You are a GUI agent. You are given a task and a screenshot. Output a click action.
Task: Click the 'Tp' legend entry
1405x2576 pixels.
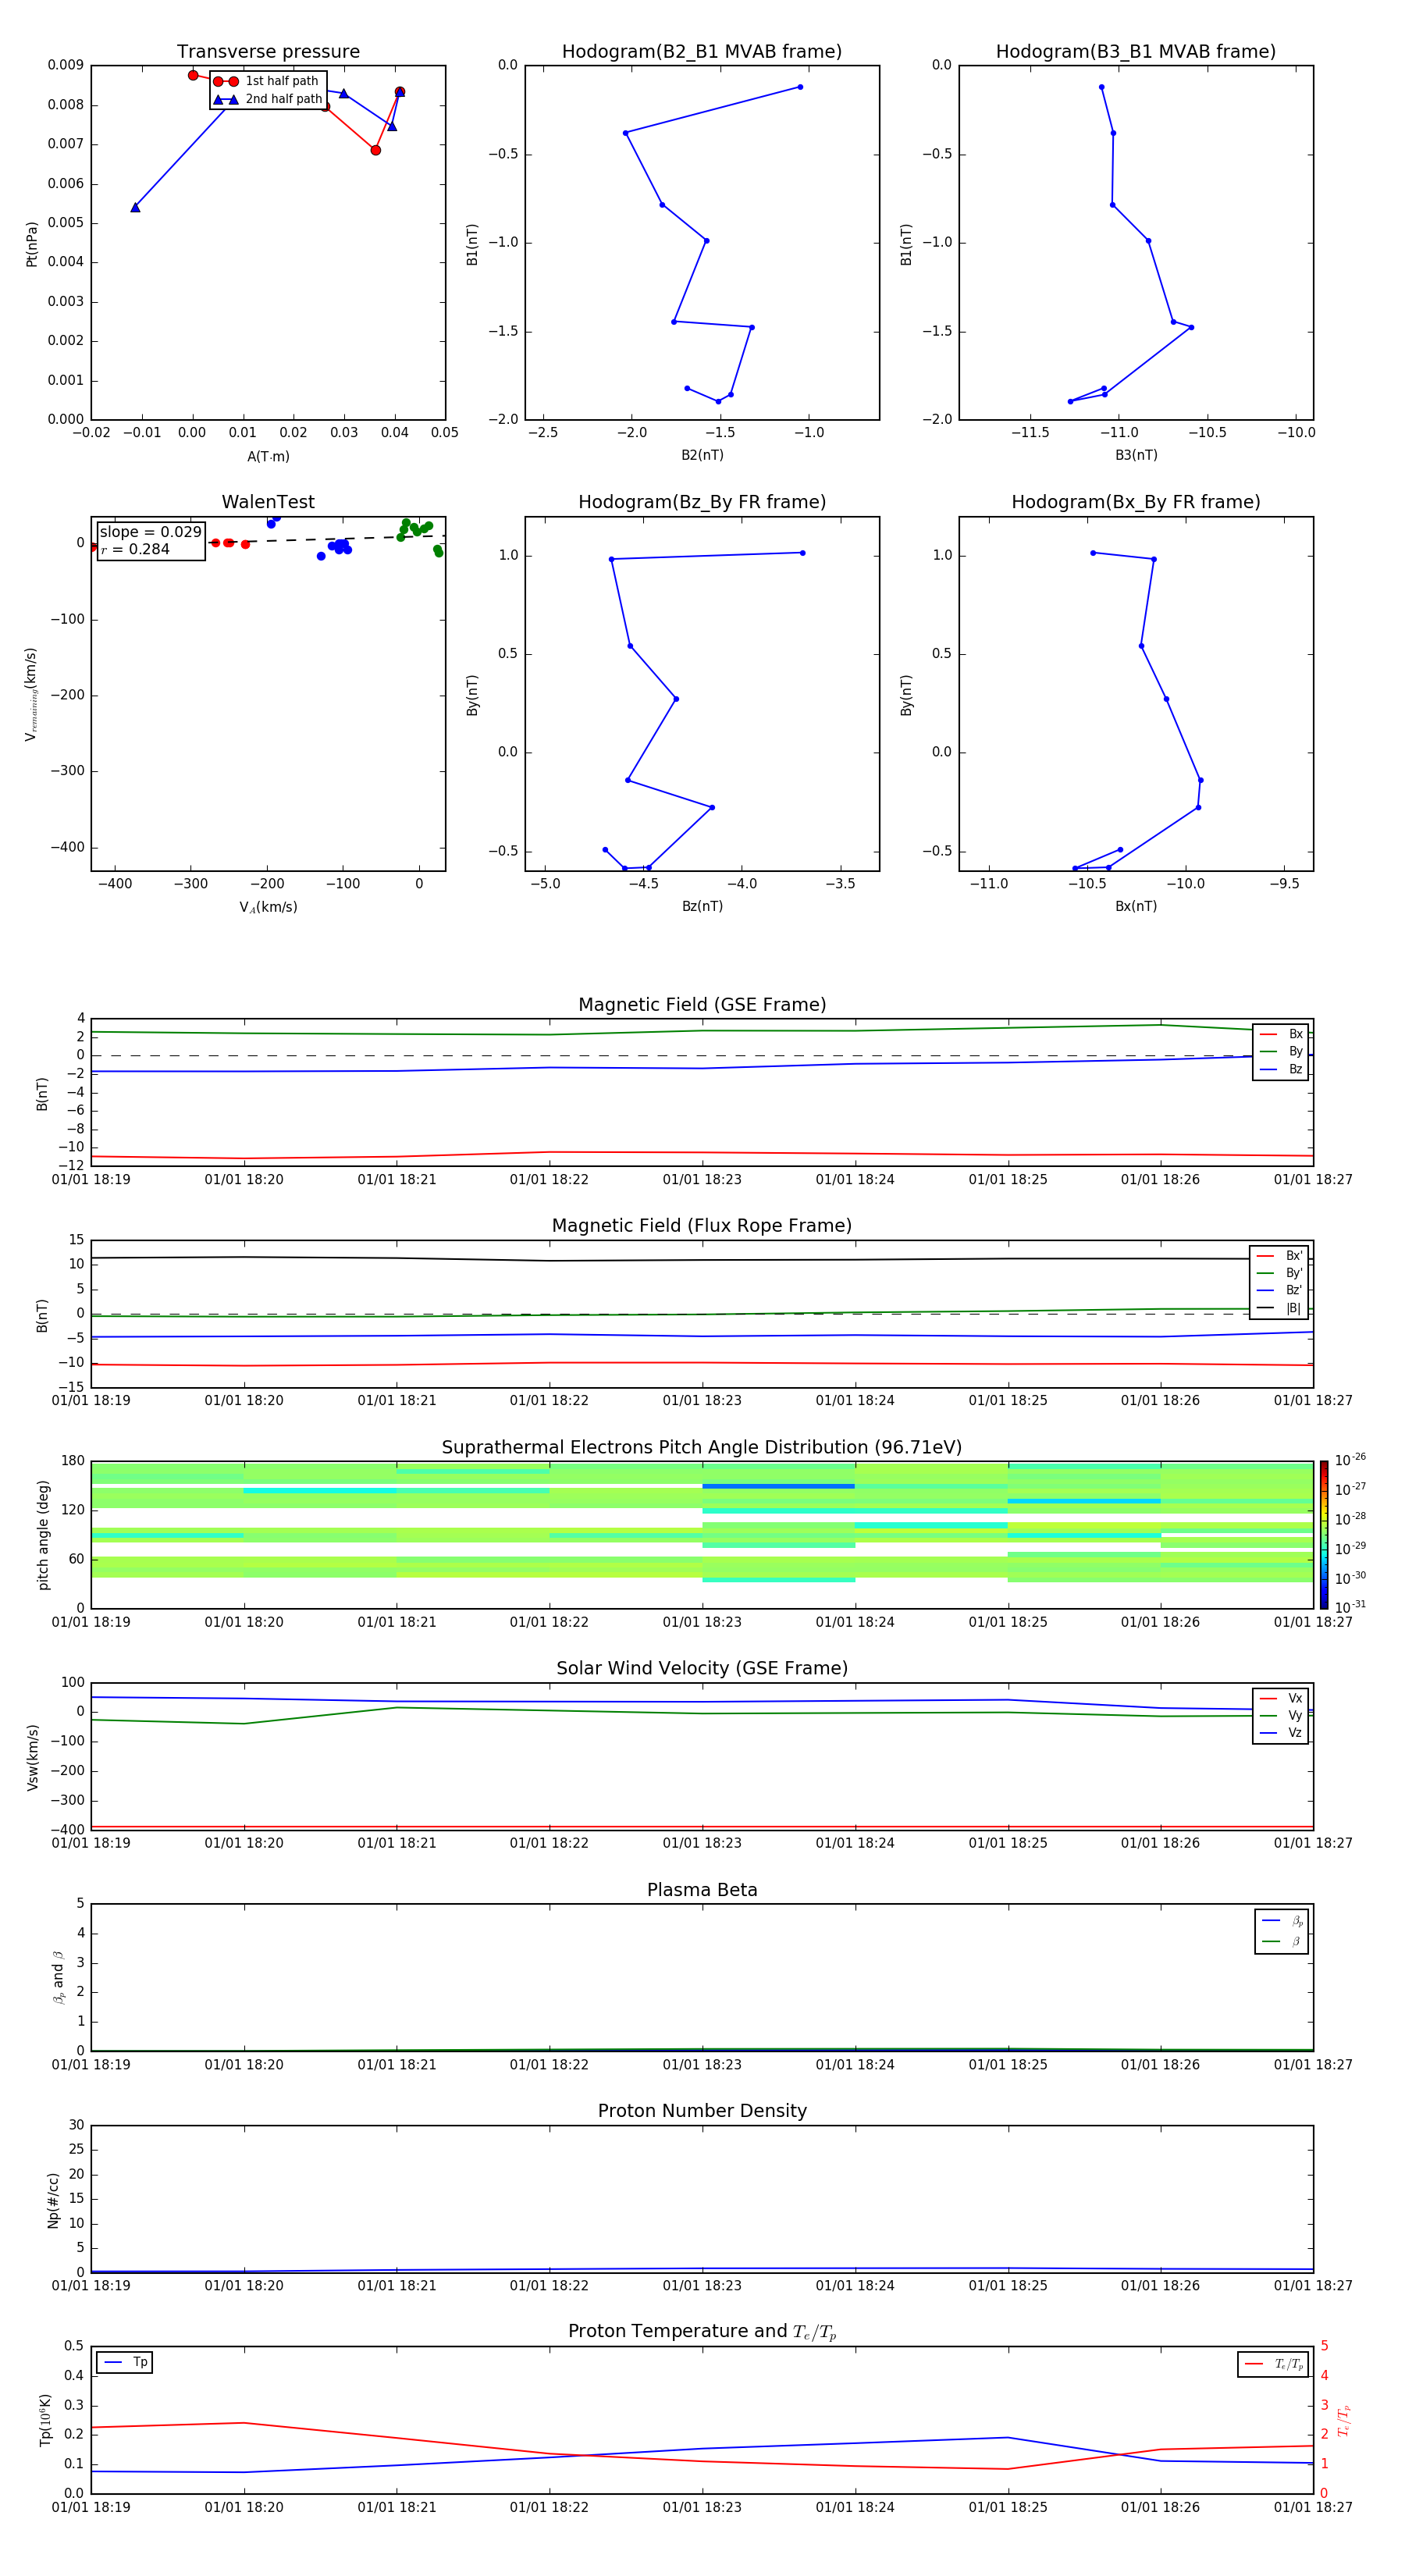click(x=125, y=2362)
